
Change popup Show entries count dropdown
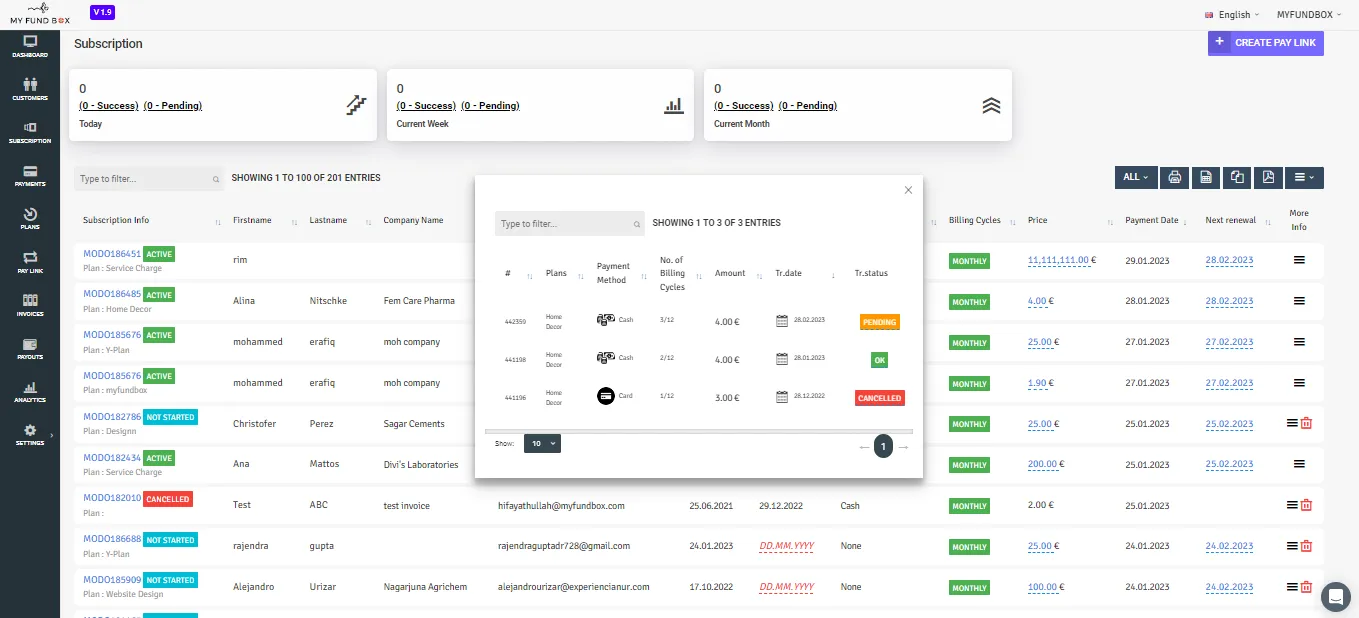click(x=542, y=443)
